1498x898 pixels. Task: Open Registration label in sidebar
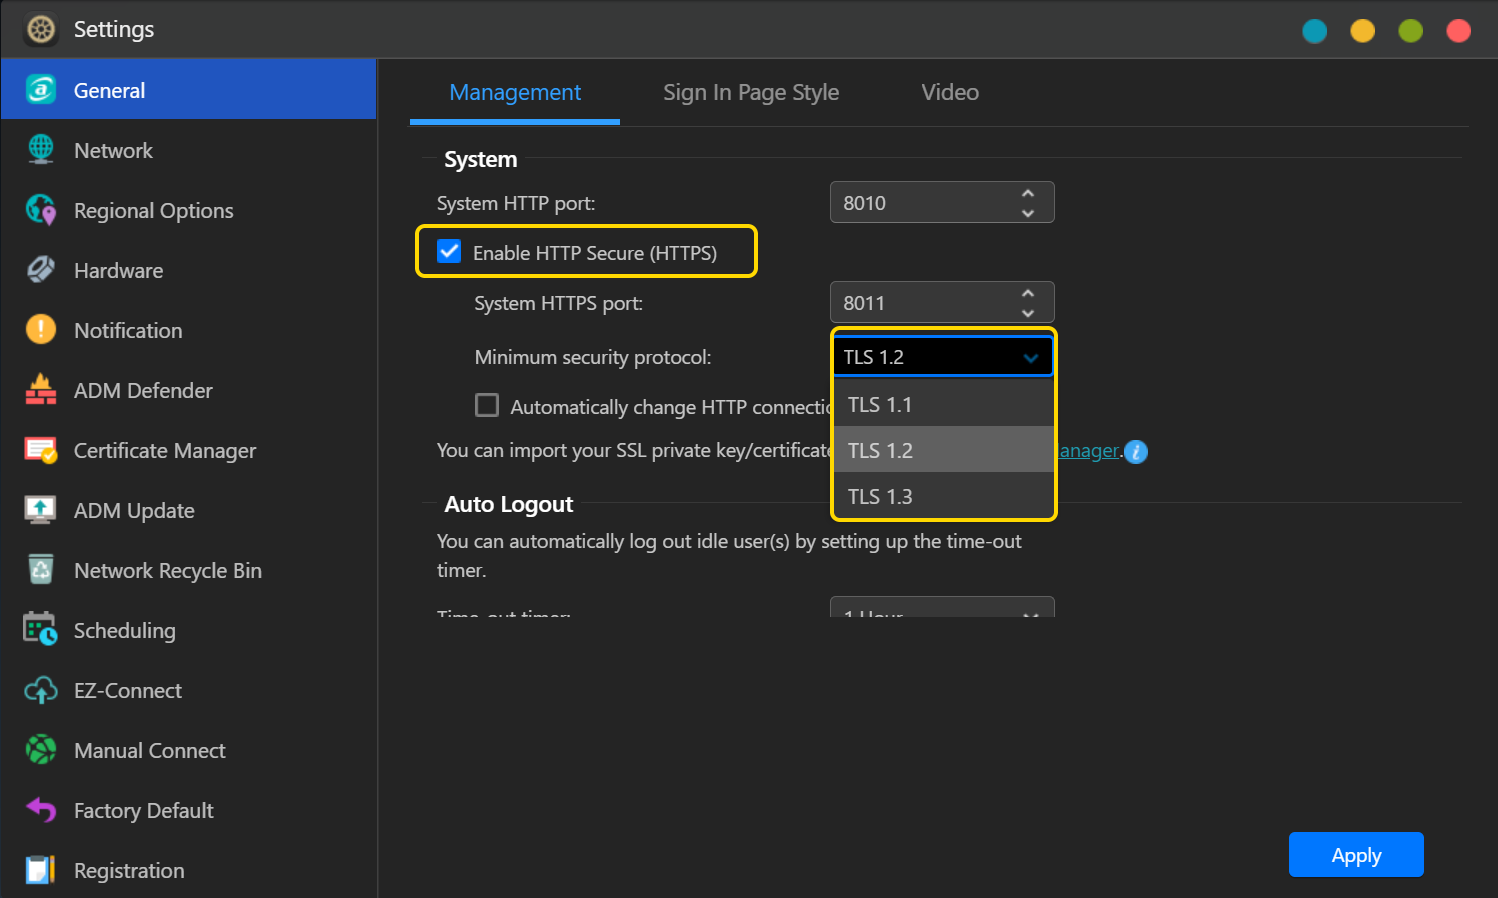tap(129, 871)
